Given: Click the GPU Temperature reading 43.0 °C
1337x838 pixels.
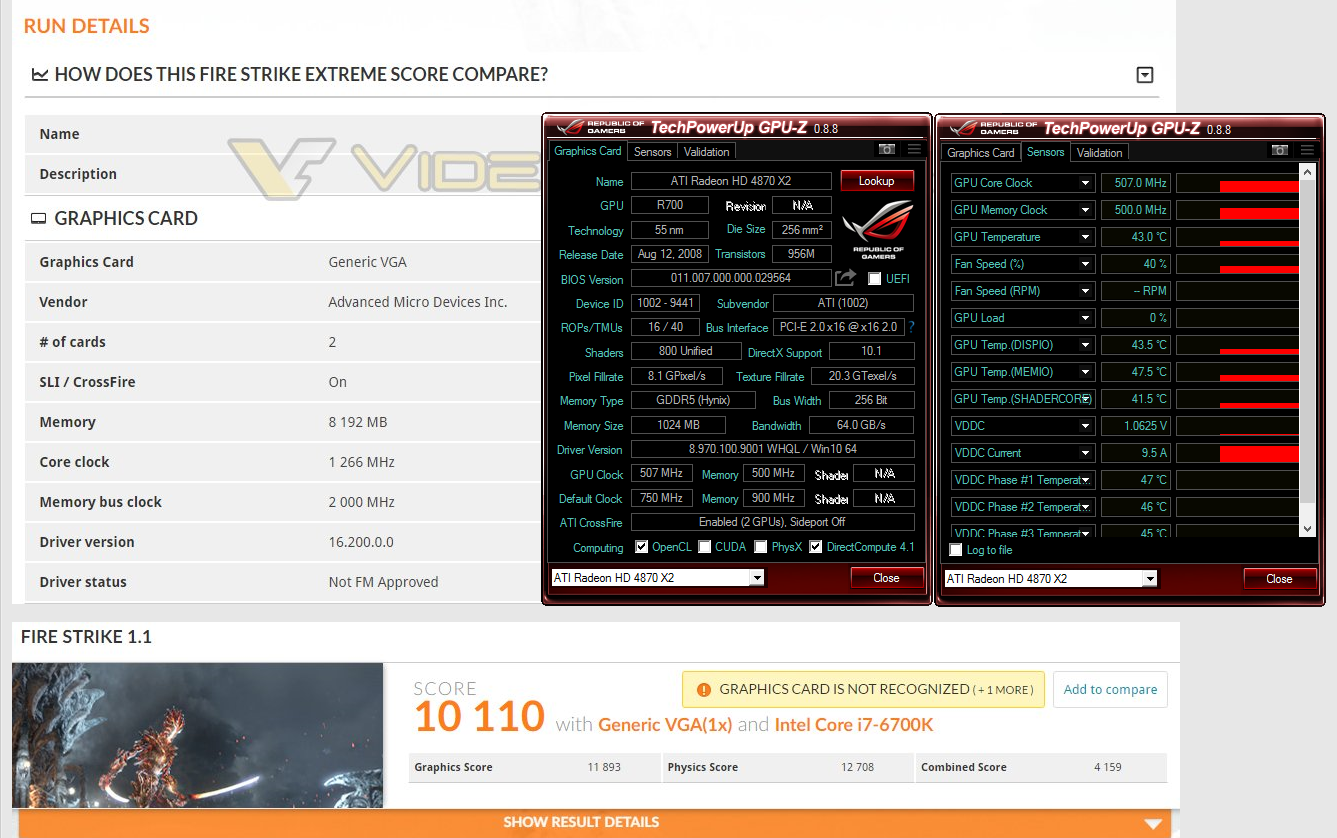Looking at the screenshot, I should (1135, 237).
